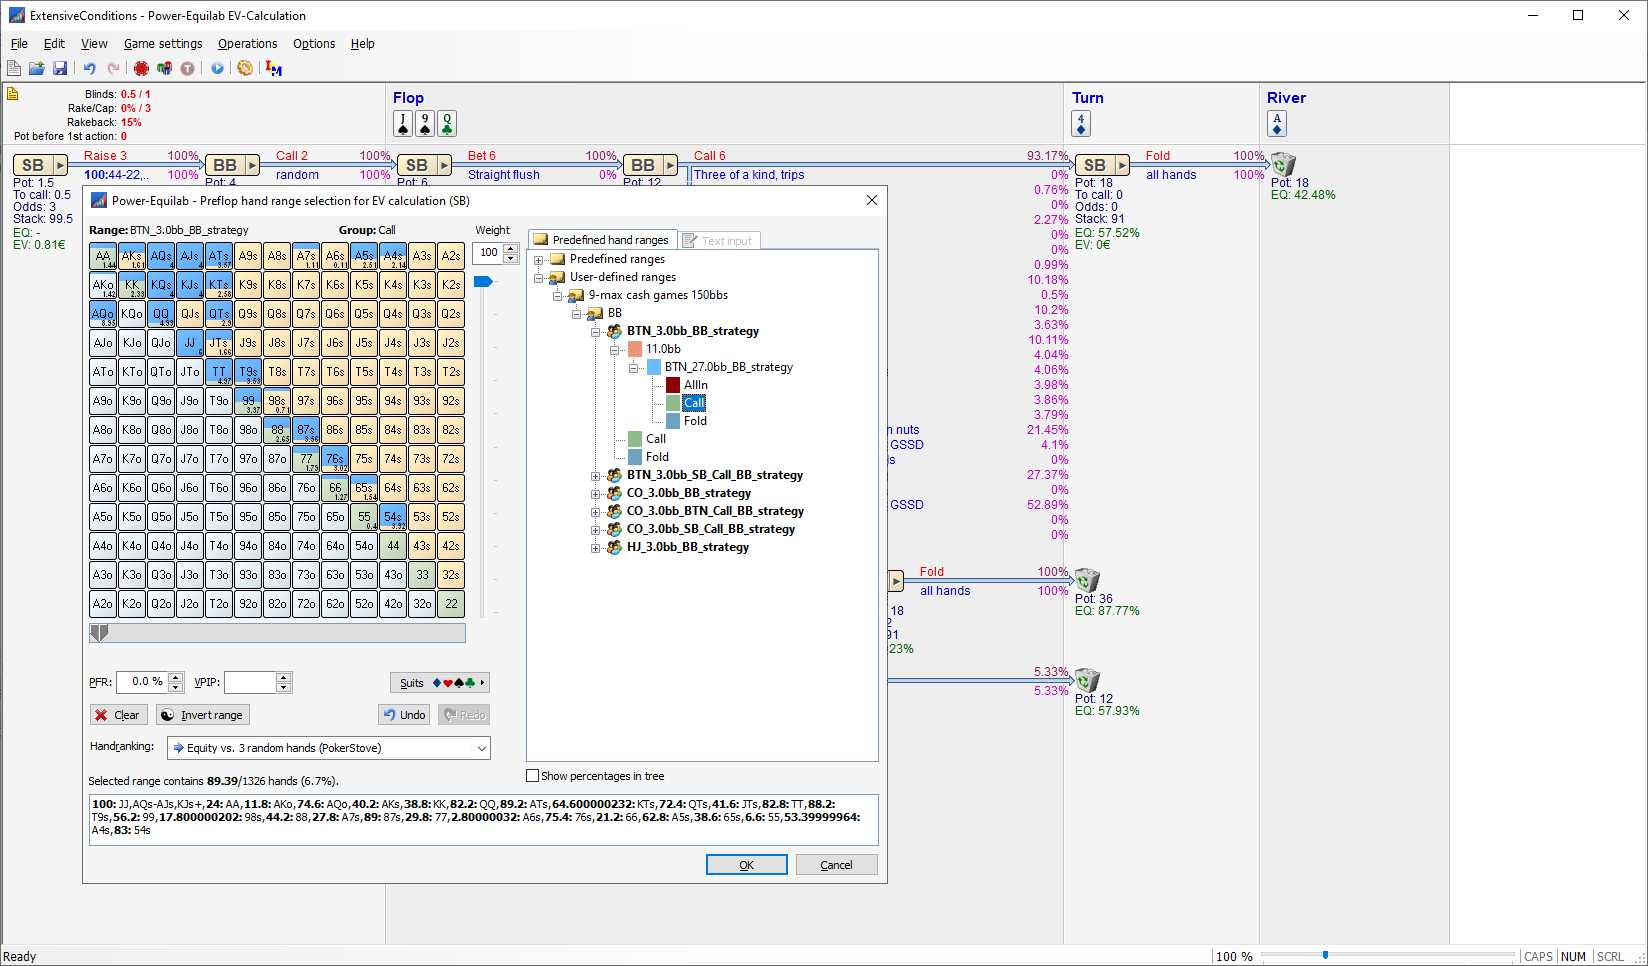The height and width of the screenshot is (966, 1648).
Task: Click the Undo button in range dialog
Action: coord(405,715)
